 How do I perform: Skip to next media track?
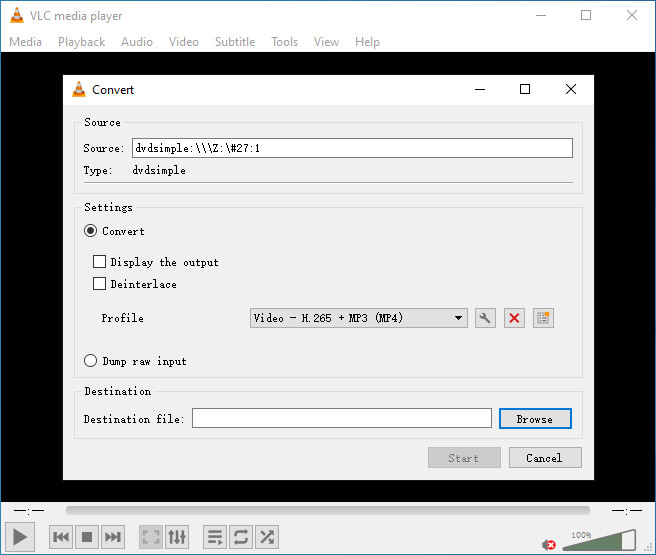pyautogui.click(x=113, y=537)
